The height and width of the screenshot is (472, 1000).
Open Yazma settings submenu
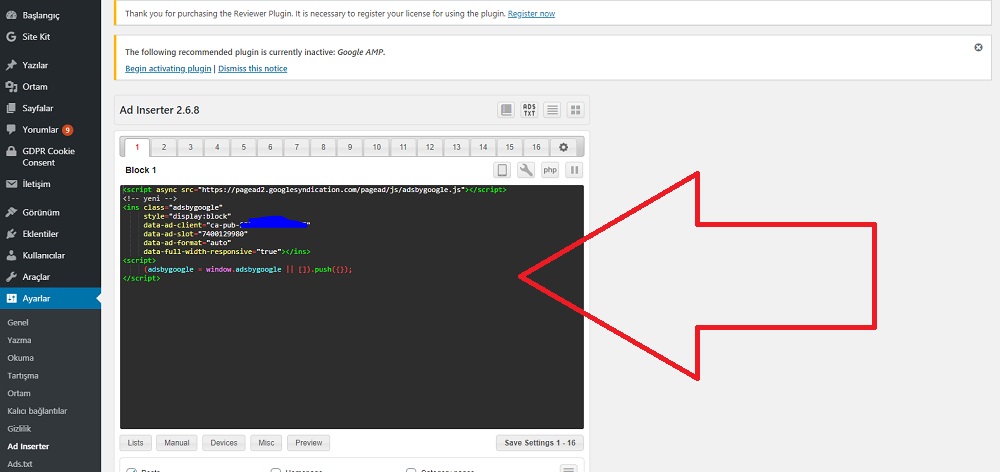tap(19, 341)
